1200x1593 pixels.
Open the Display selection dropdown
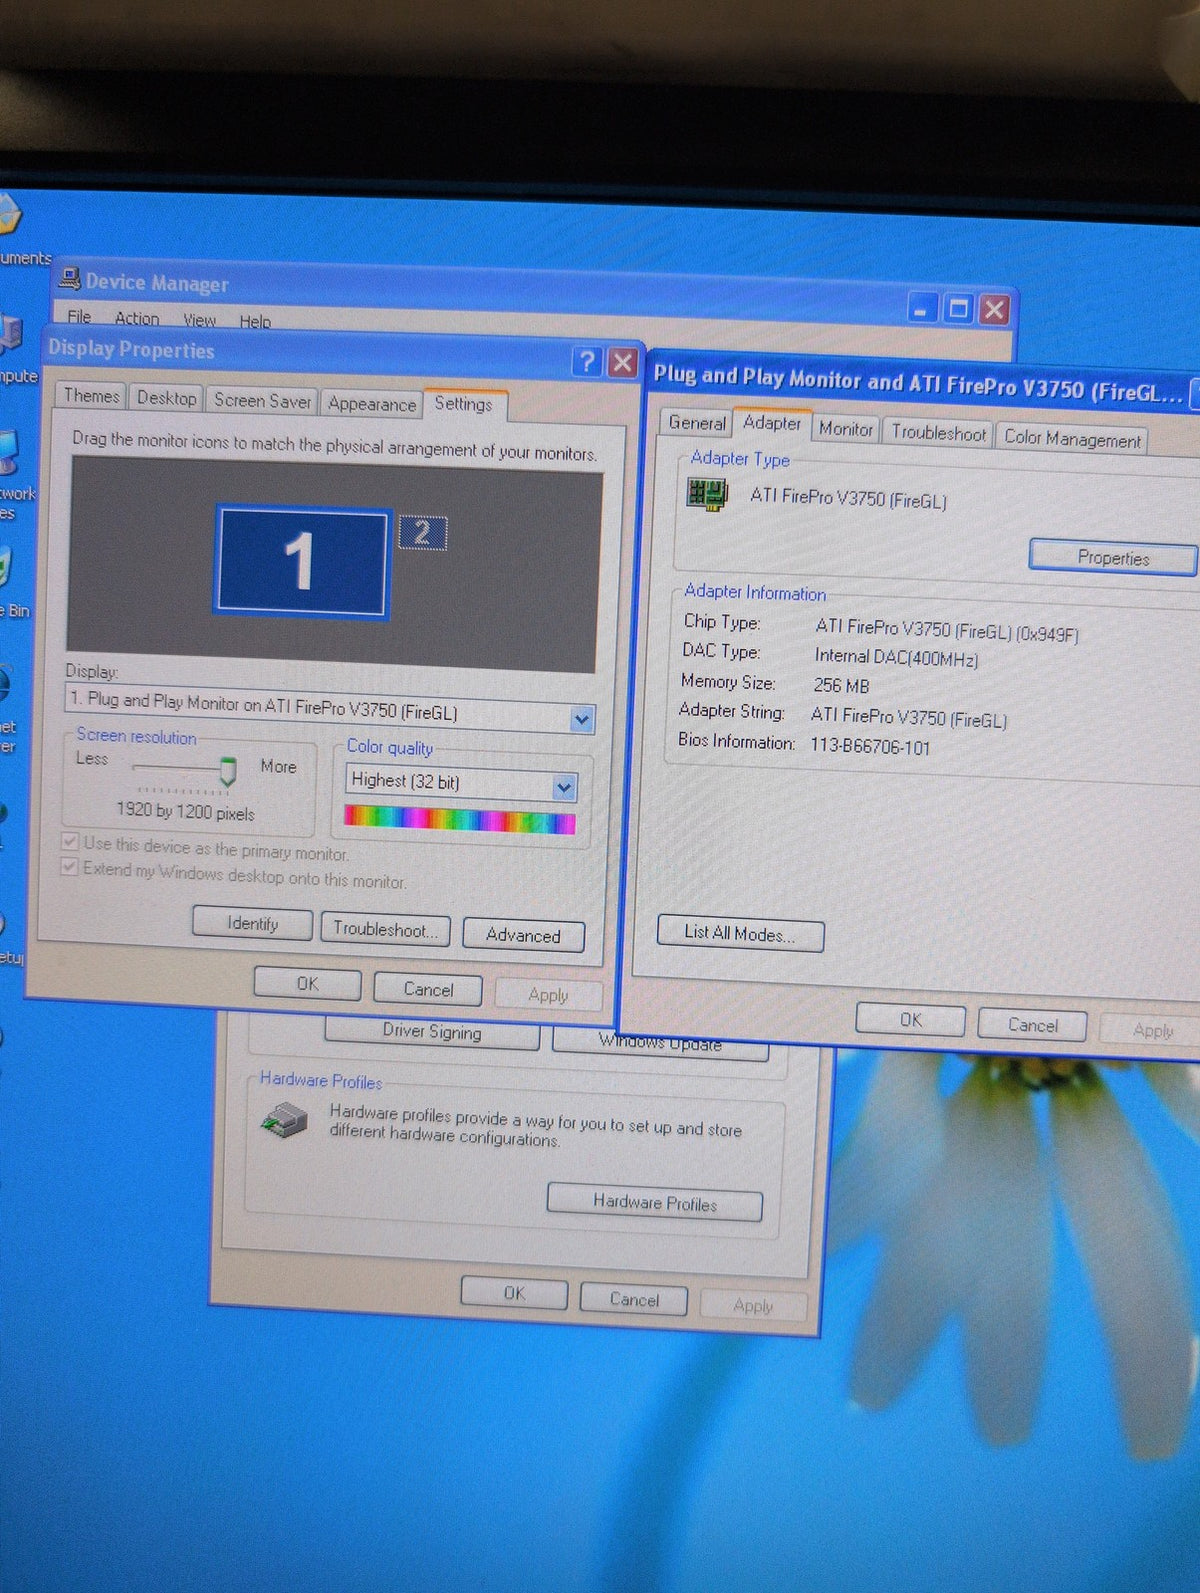(x=581, y=719)
